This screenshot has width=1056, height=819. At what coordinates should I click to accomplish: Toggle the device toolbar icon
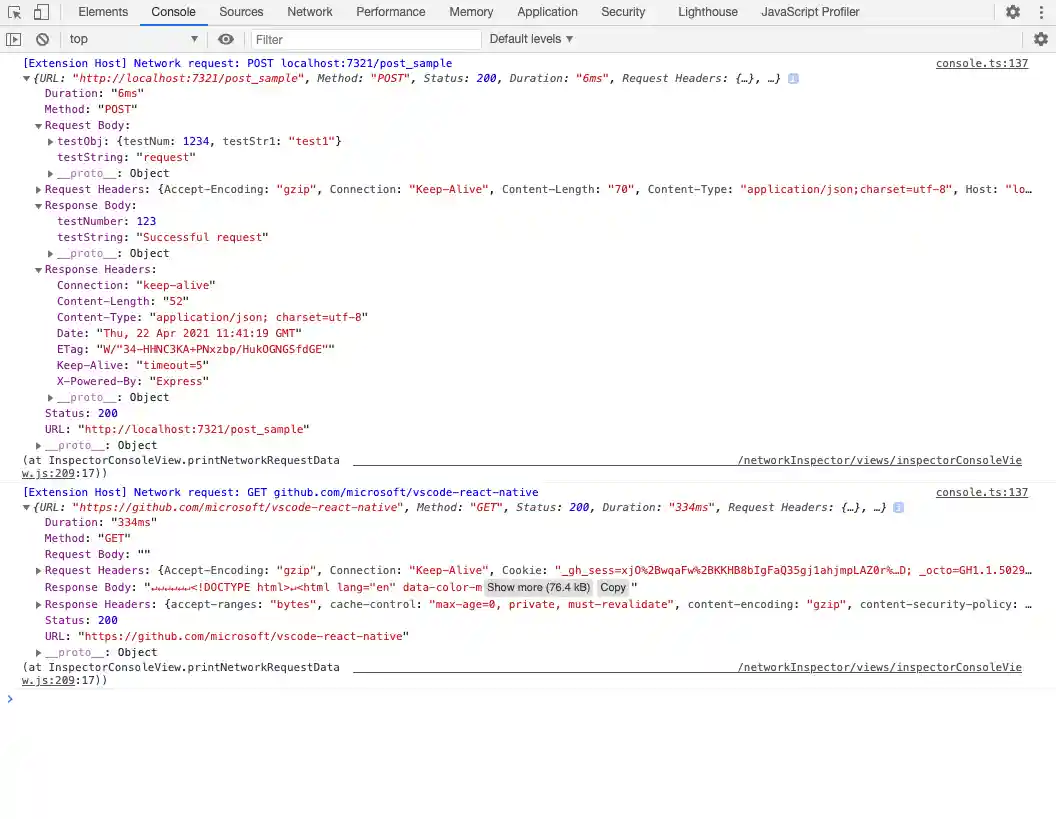[41, 12]
